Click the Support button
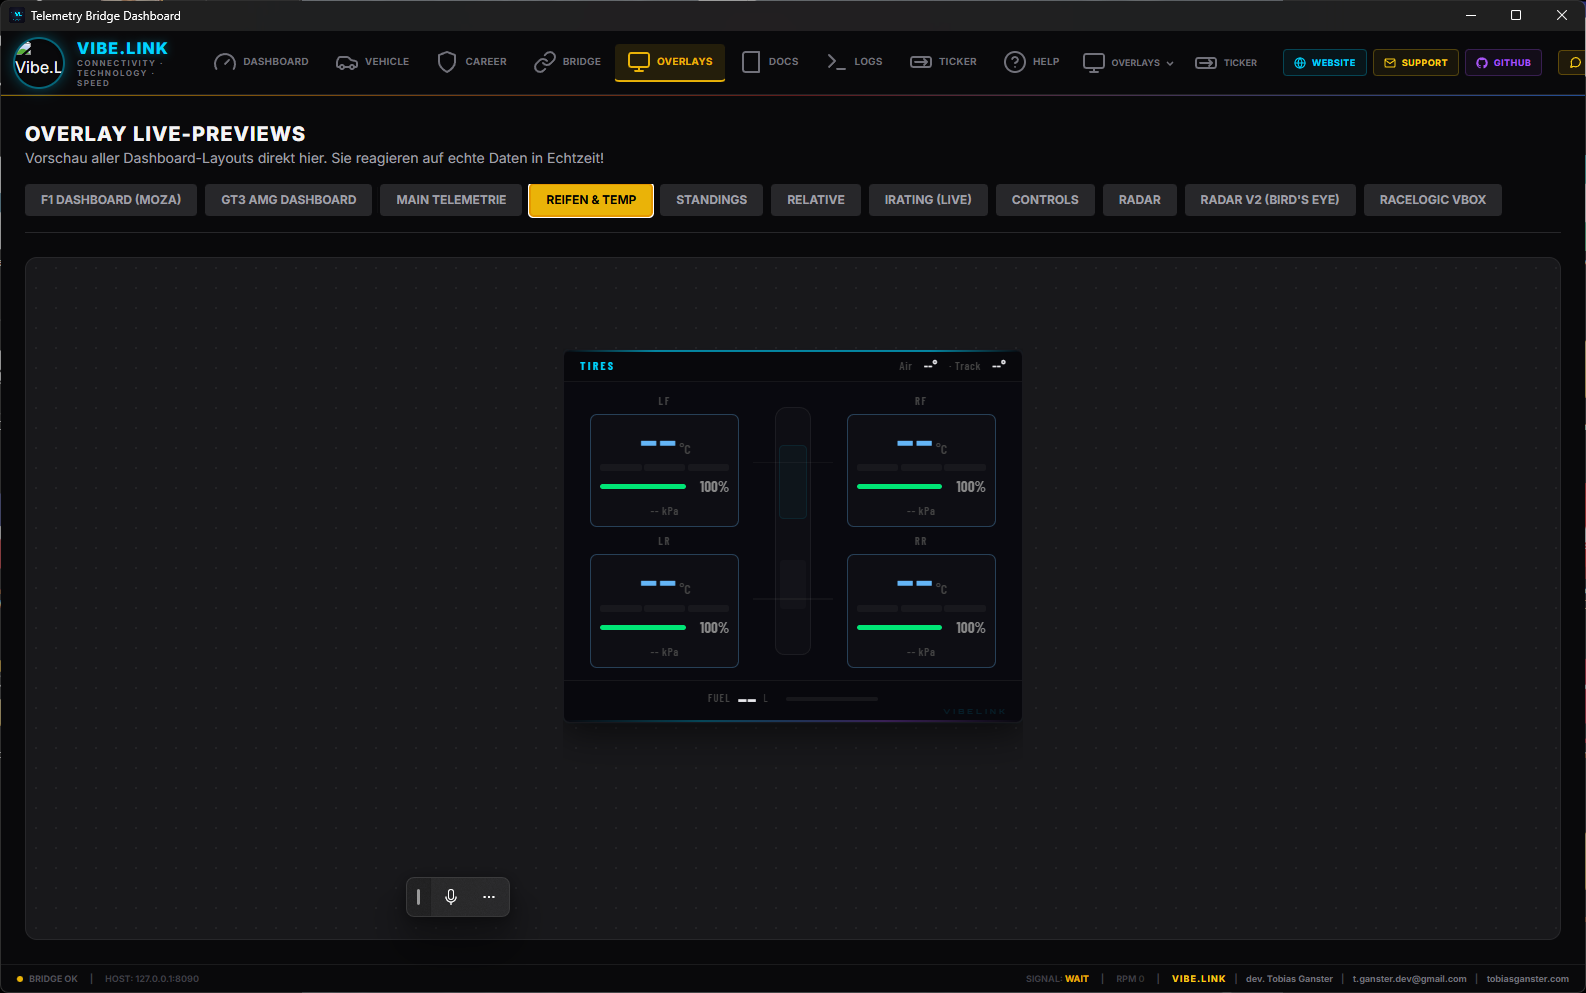The height and width of the screenshot is (993, 1586). tap(1415, 63)
